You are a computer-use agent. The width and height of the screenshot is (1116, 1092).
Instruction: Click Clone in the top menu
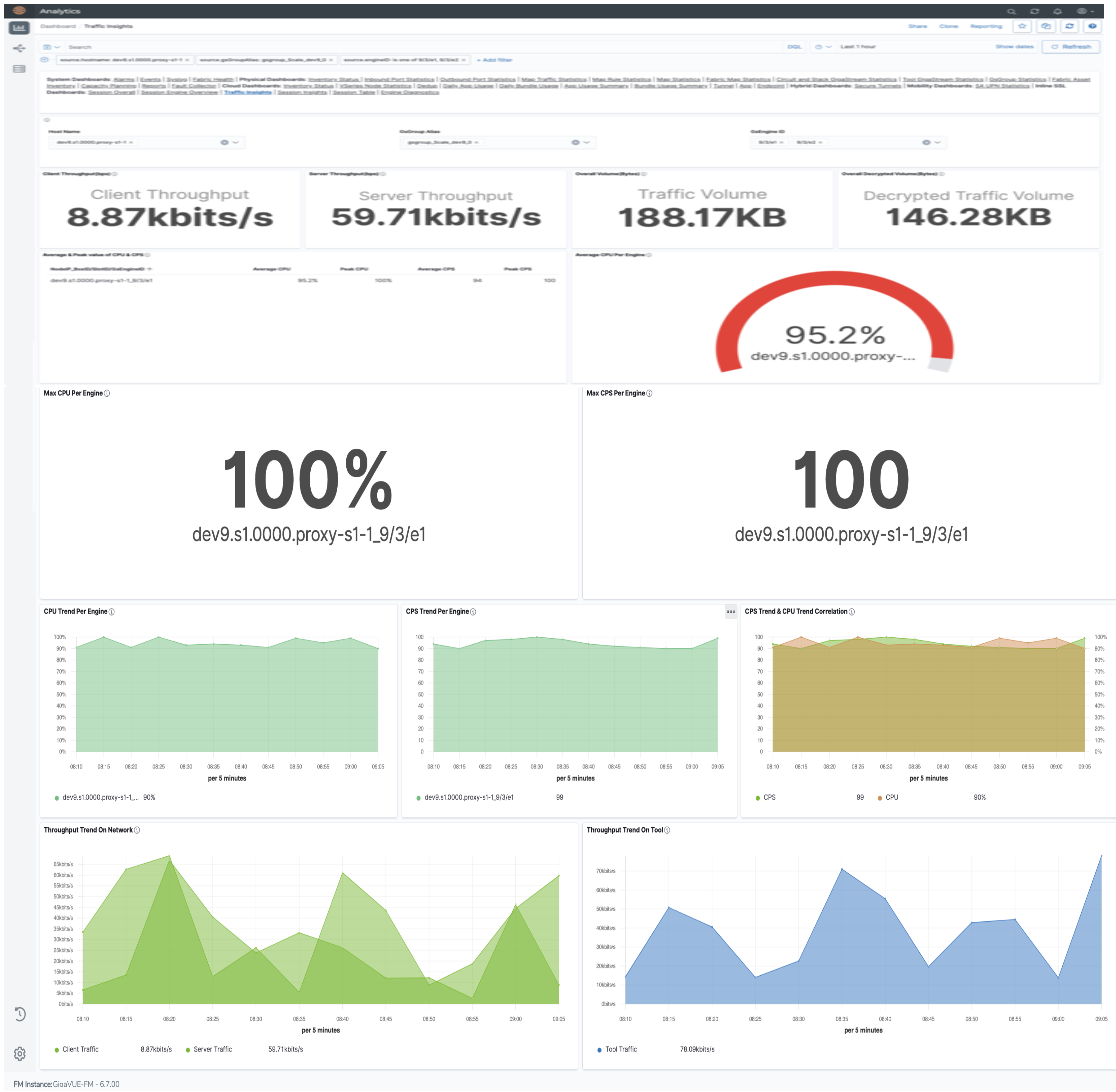coord(948,26)
